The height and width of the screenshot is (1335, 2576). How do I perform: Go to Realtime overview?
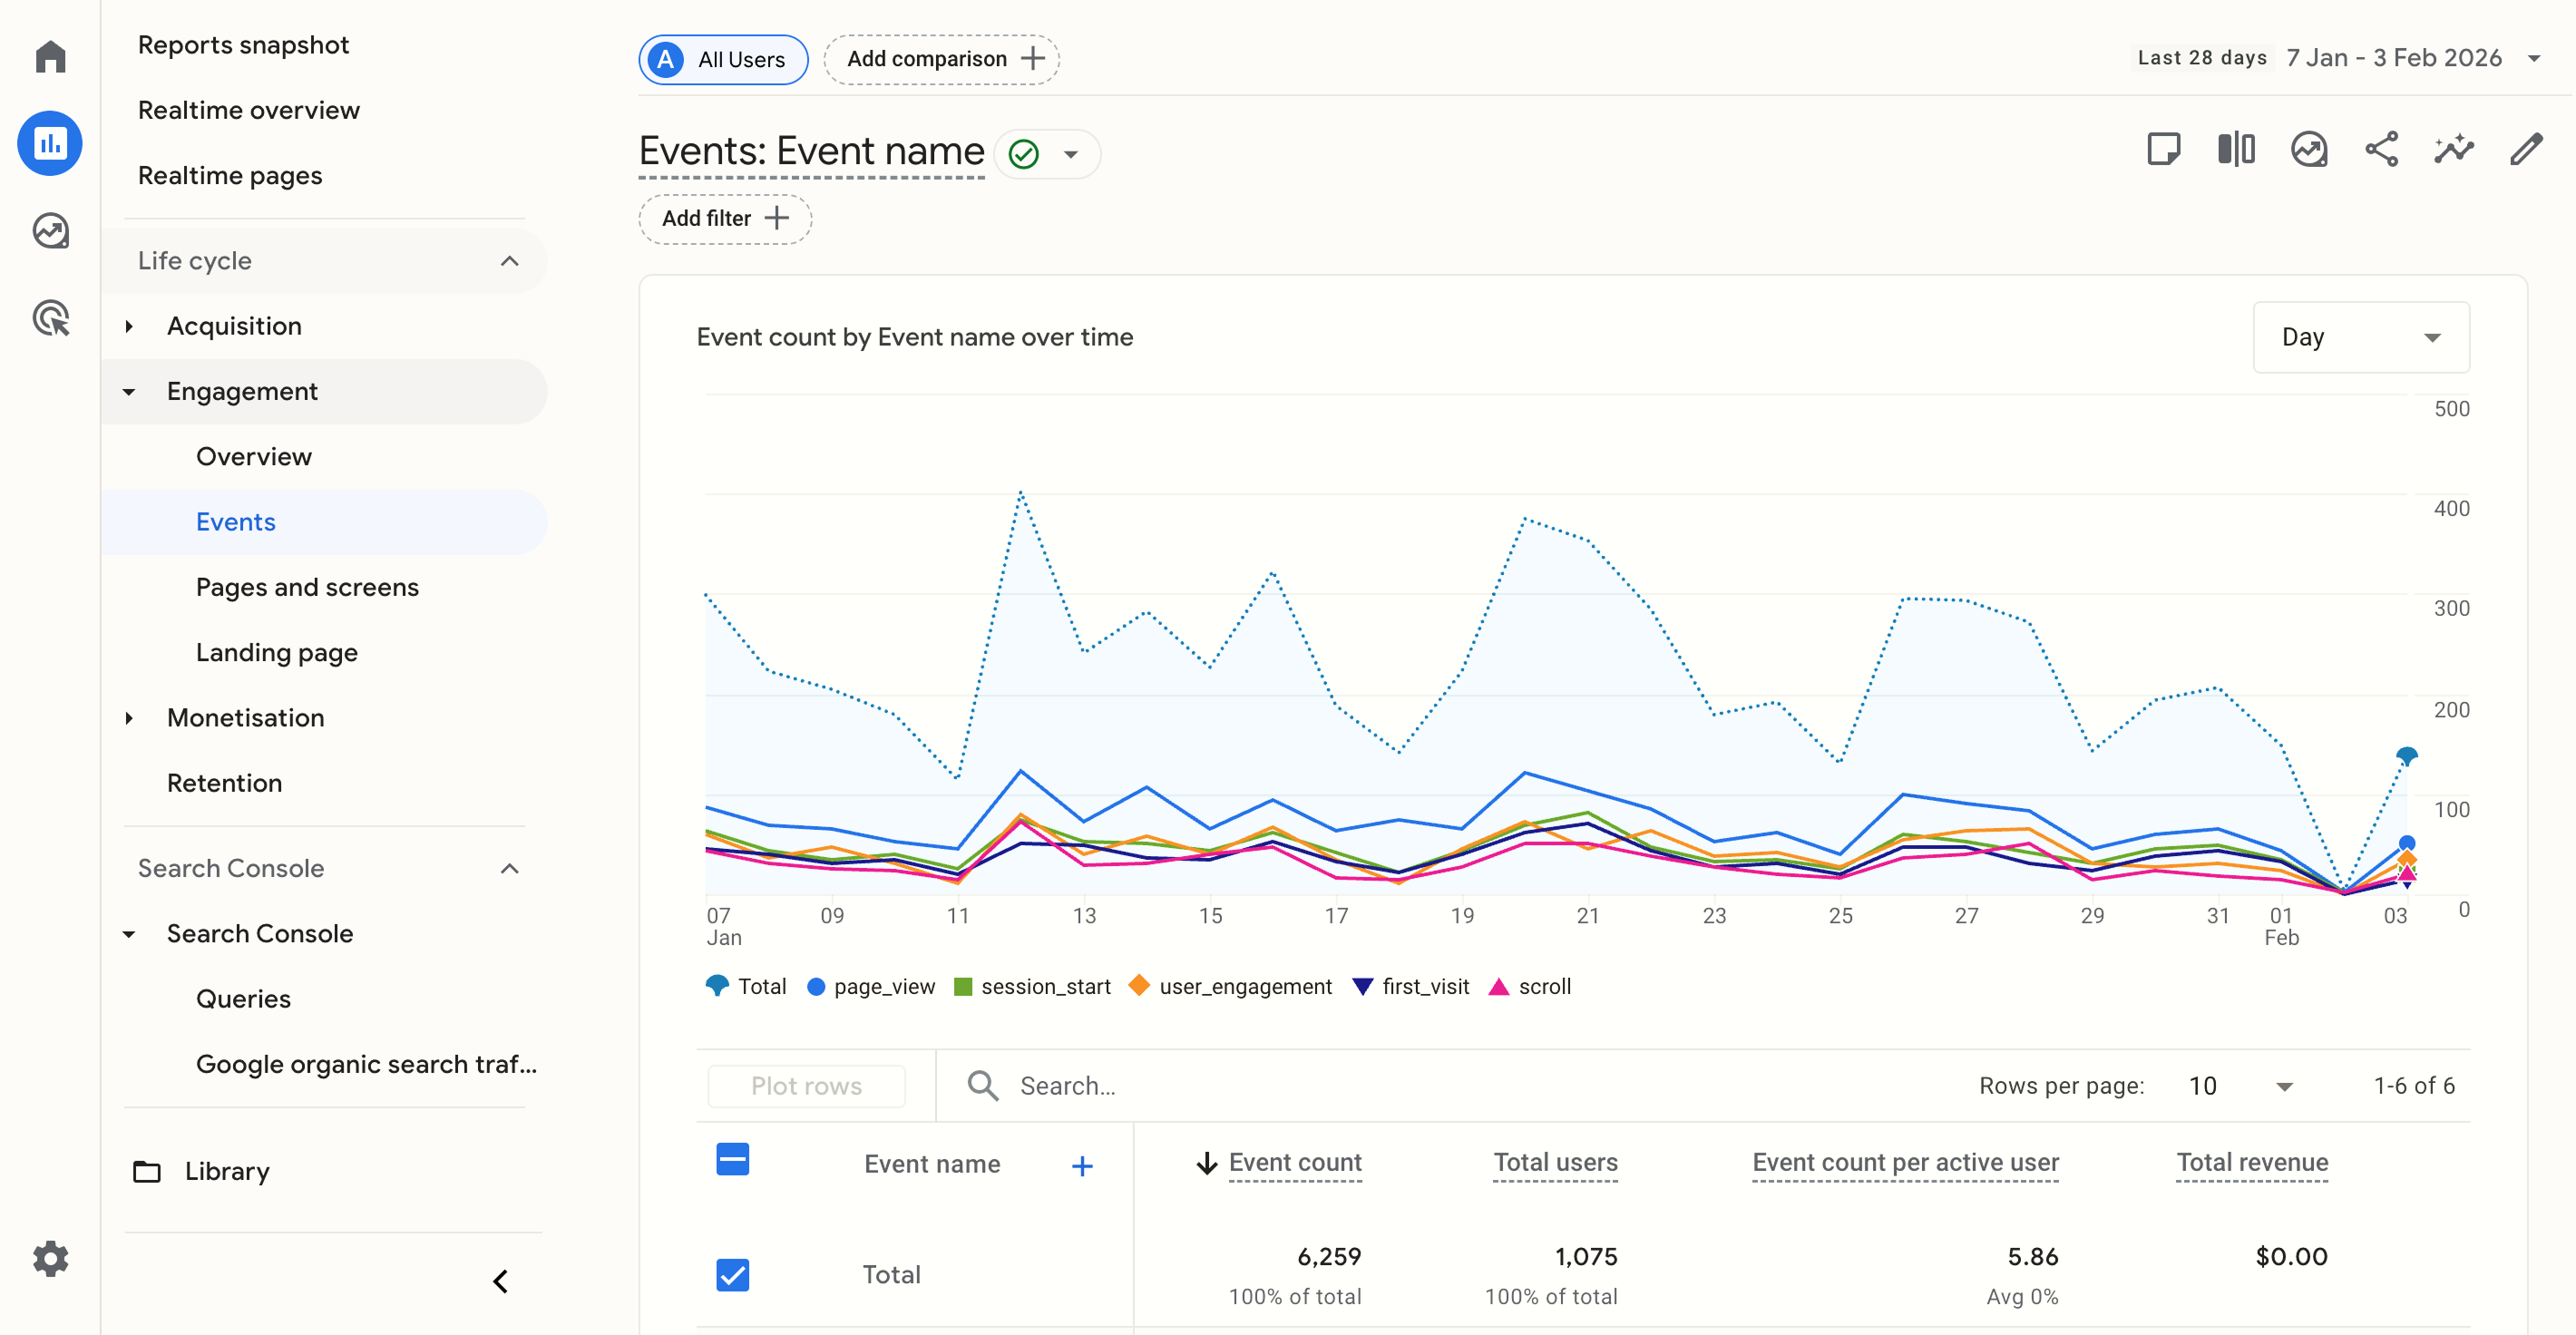click(x=248, y=110)
